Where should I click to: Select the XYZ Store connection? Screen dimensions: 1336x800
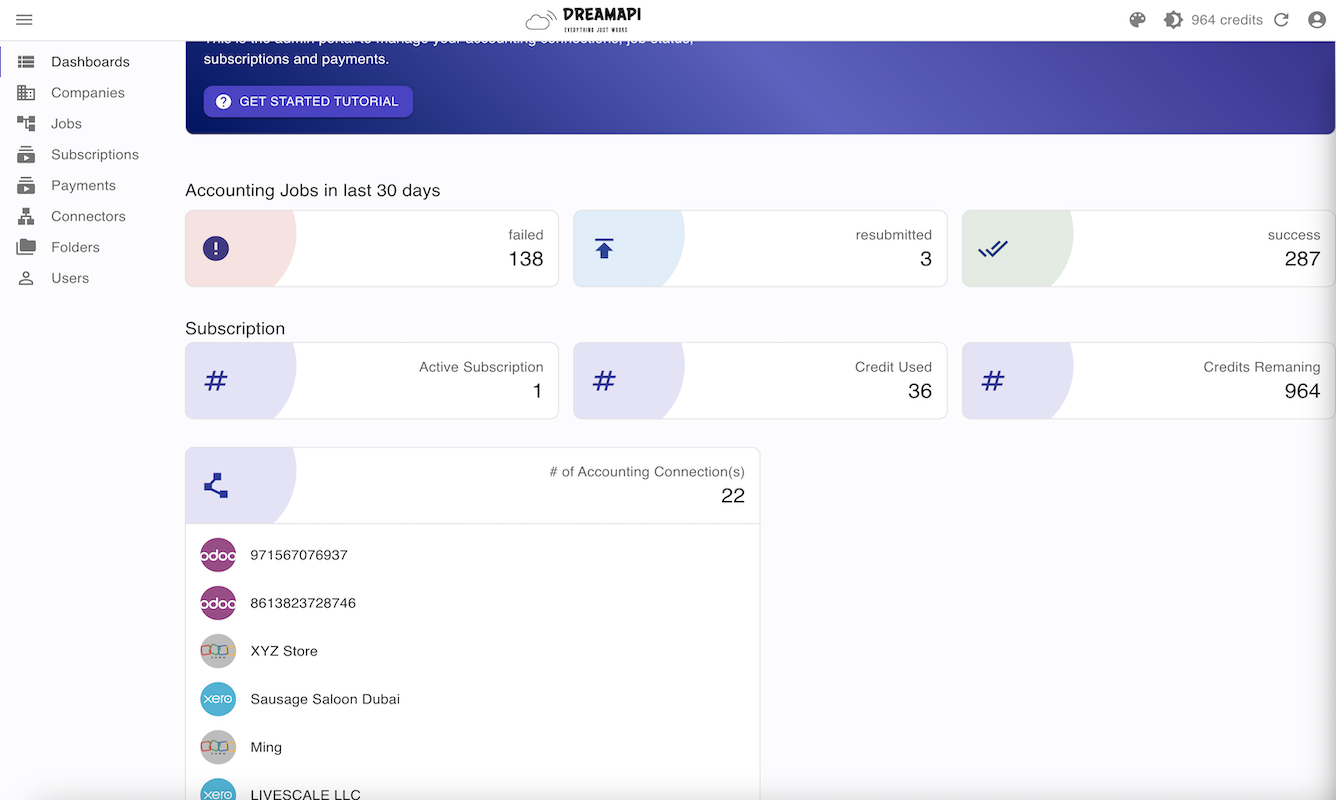(x=472, y=651)
